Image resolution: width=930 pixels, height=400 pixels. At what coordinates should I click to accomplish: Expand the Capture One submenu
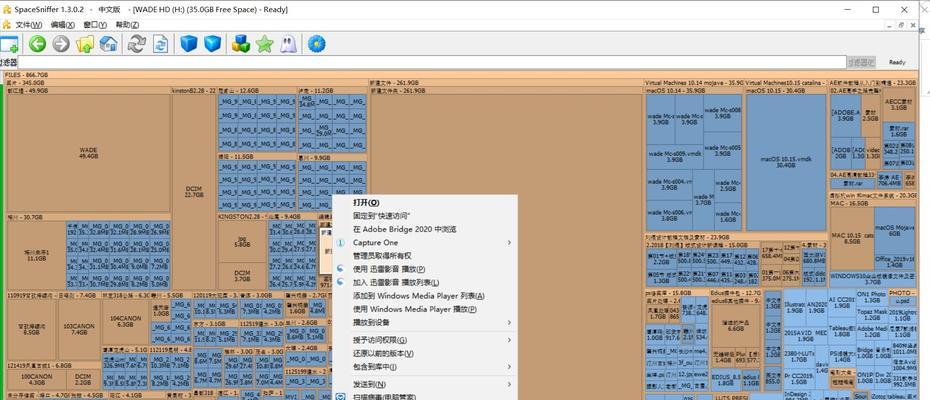pyautogui.click(x=509, y=243)
